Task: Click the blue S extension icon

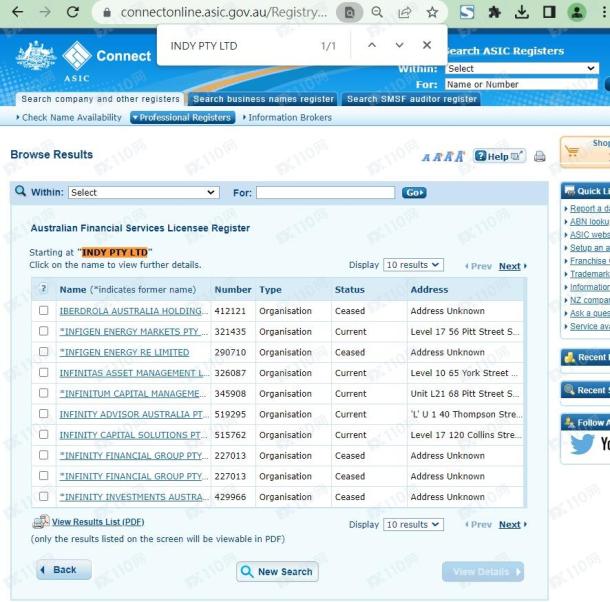Action: (x=467, y=12)
